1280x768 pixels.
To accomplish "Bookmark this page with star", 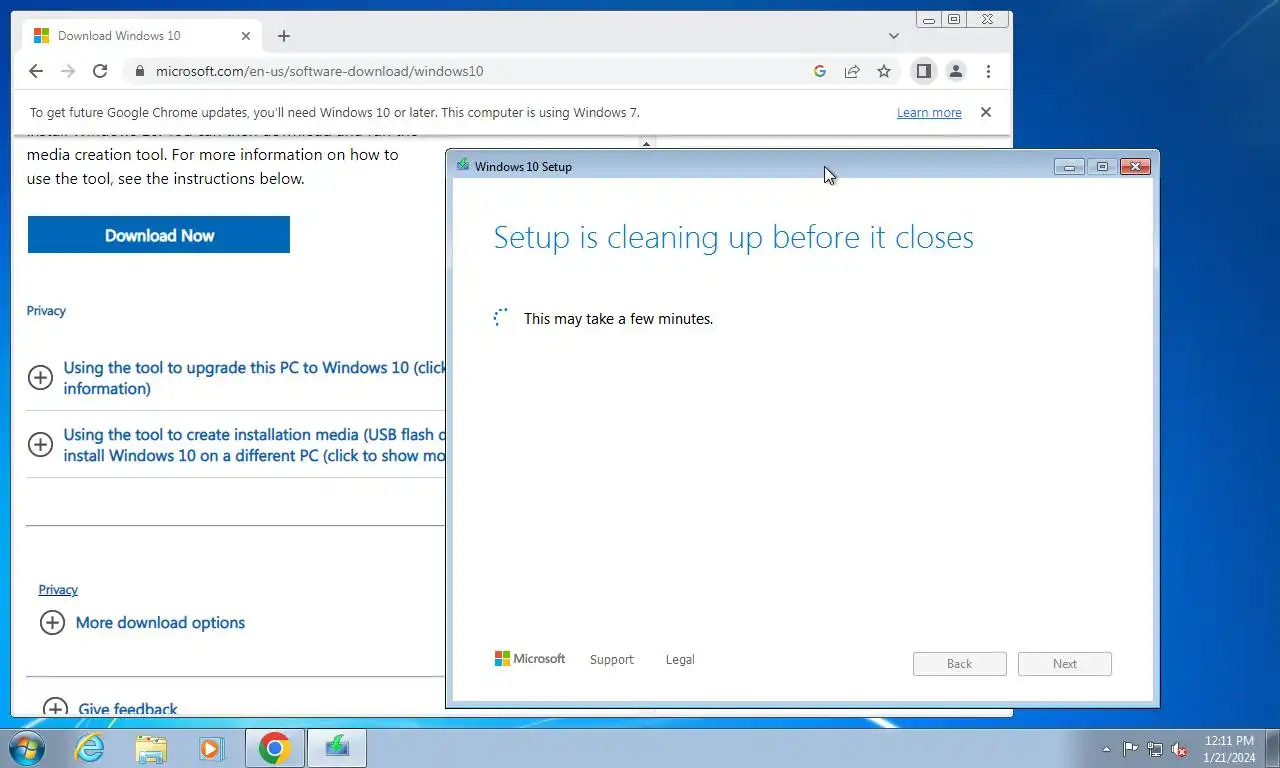I will tap(884, 71).
